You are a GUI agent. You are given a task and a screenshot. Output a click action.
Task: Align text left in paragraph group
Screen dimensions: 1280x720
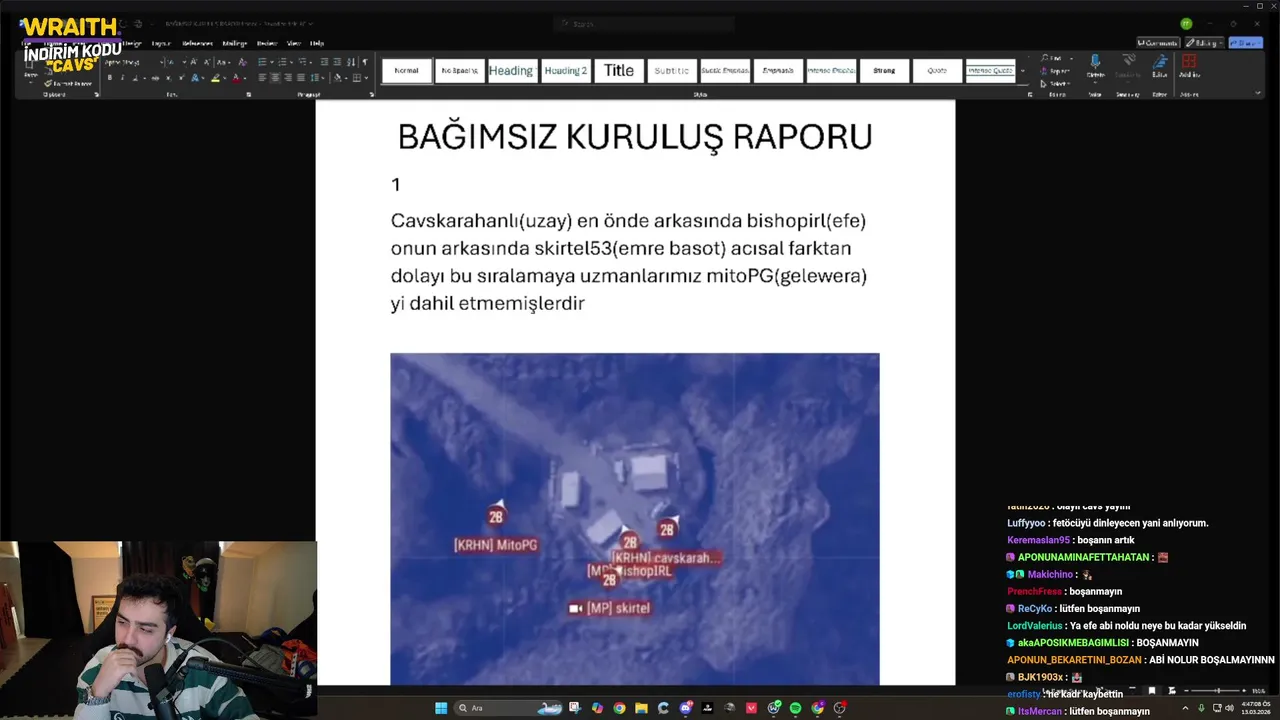click(x=262, y=77)
